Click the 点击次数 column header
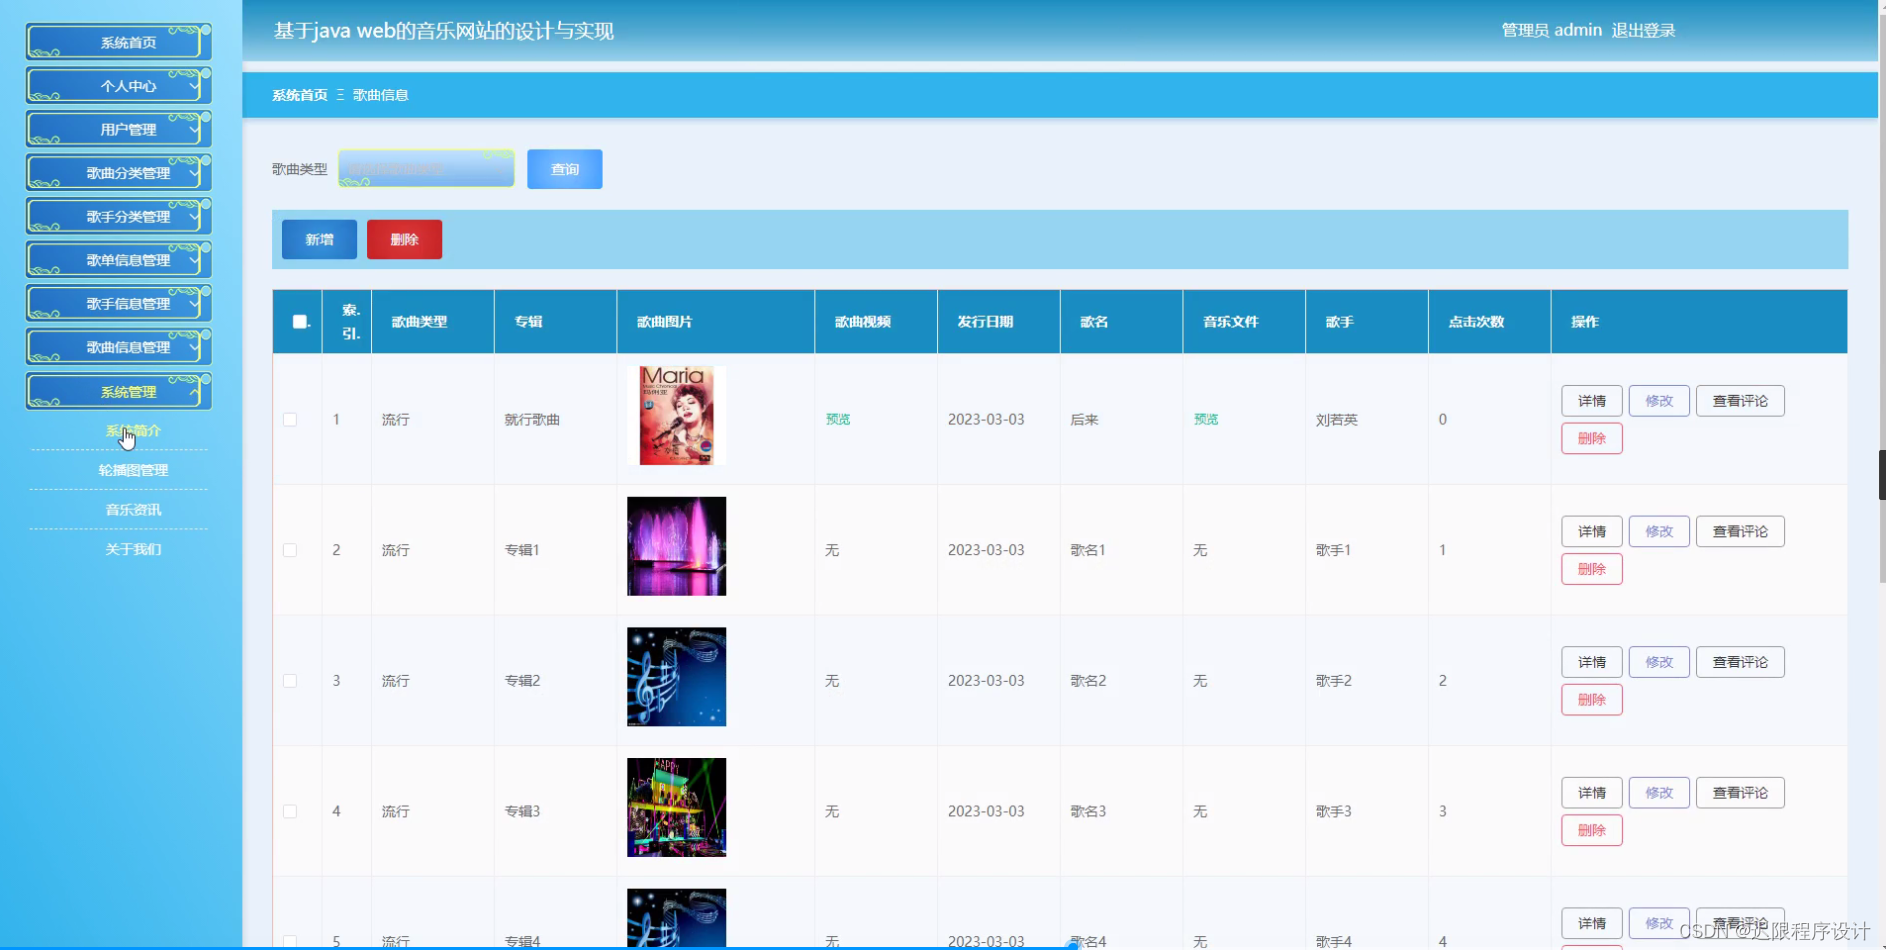 [1490, 322]
